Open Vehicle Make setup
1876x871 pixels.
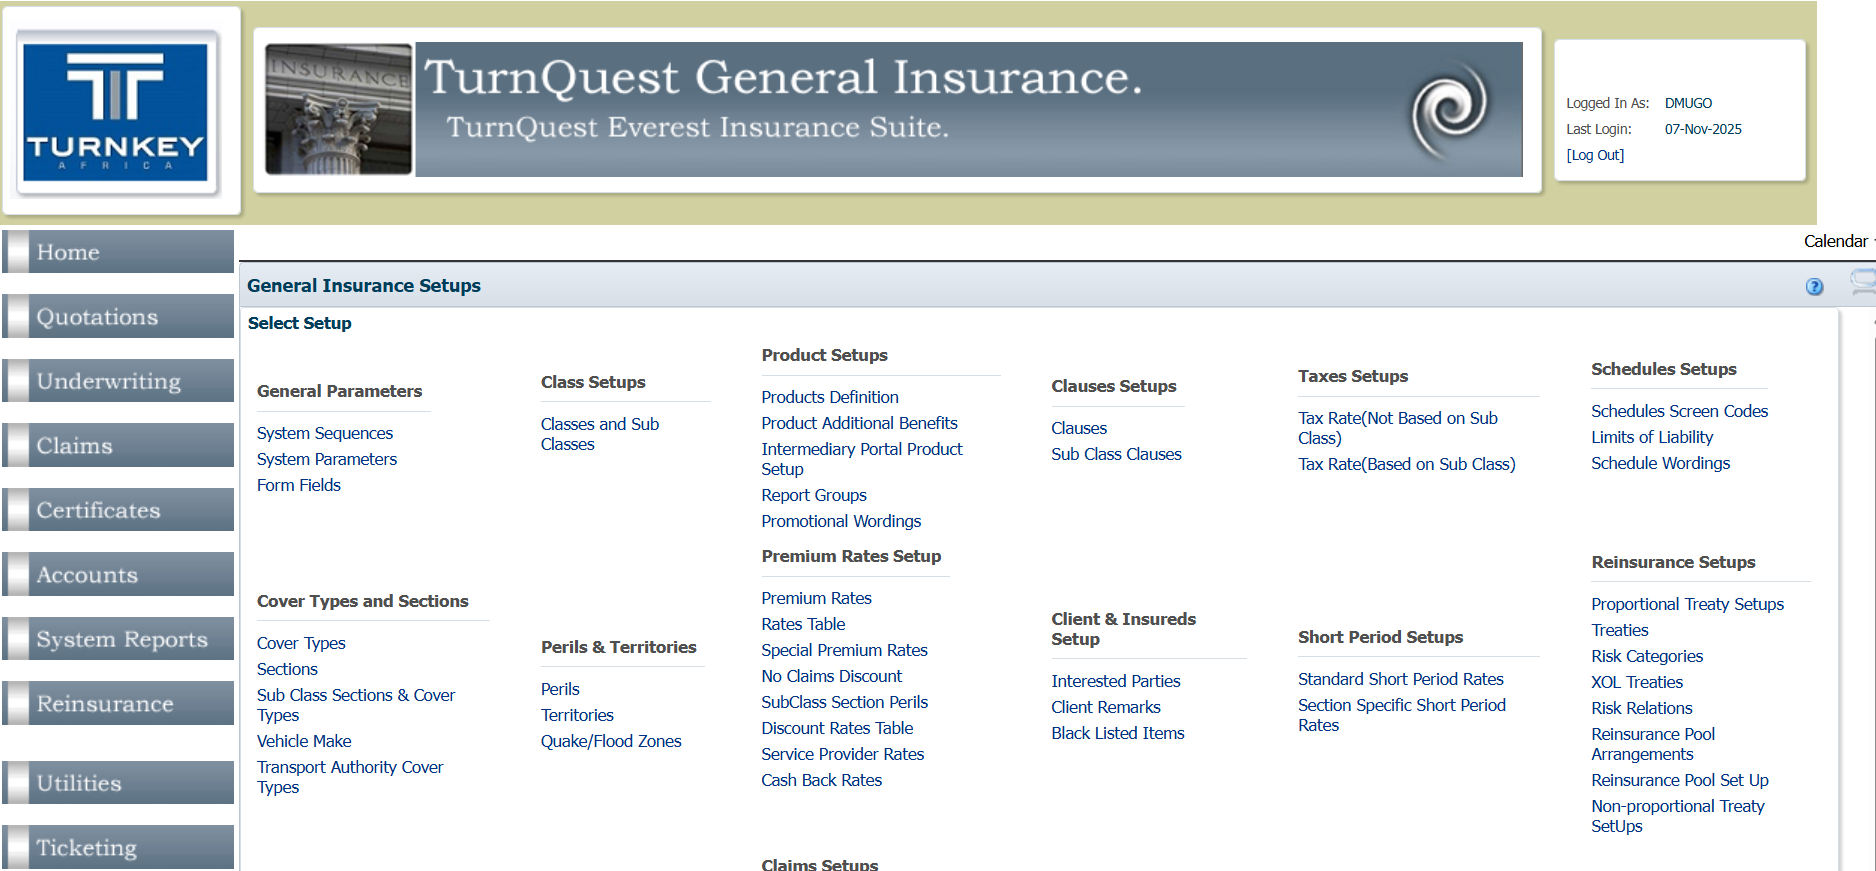click(304, 741)
